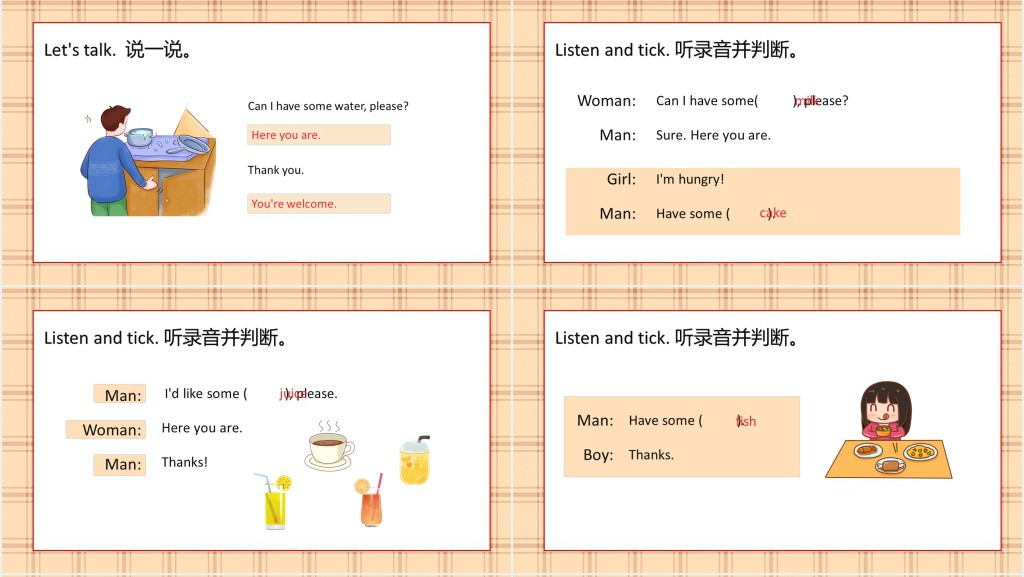Click the 'Girl:' speaker label
This screenshot has height=577, width=1024.
click(621, 179)
